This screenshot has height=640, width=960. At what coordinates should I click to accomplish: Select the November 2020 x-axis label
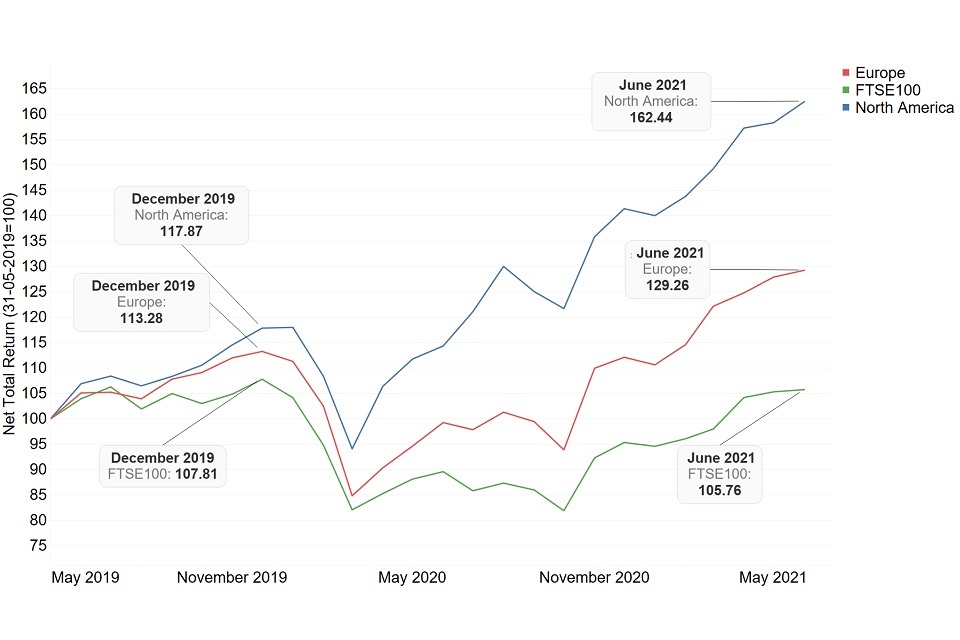click(x=593, y=577)
